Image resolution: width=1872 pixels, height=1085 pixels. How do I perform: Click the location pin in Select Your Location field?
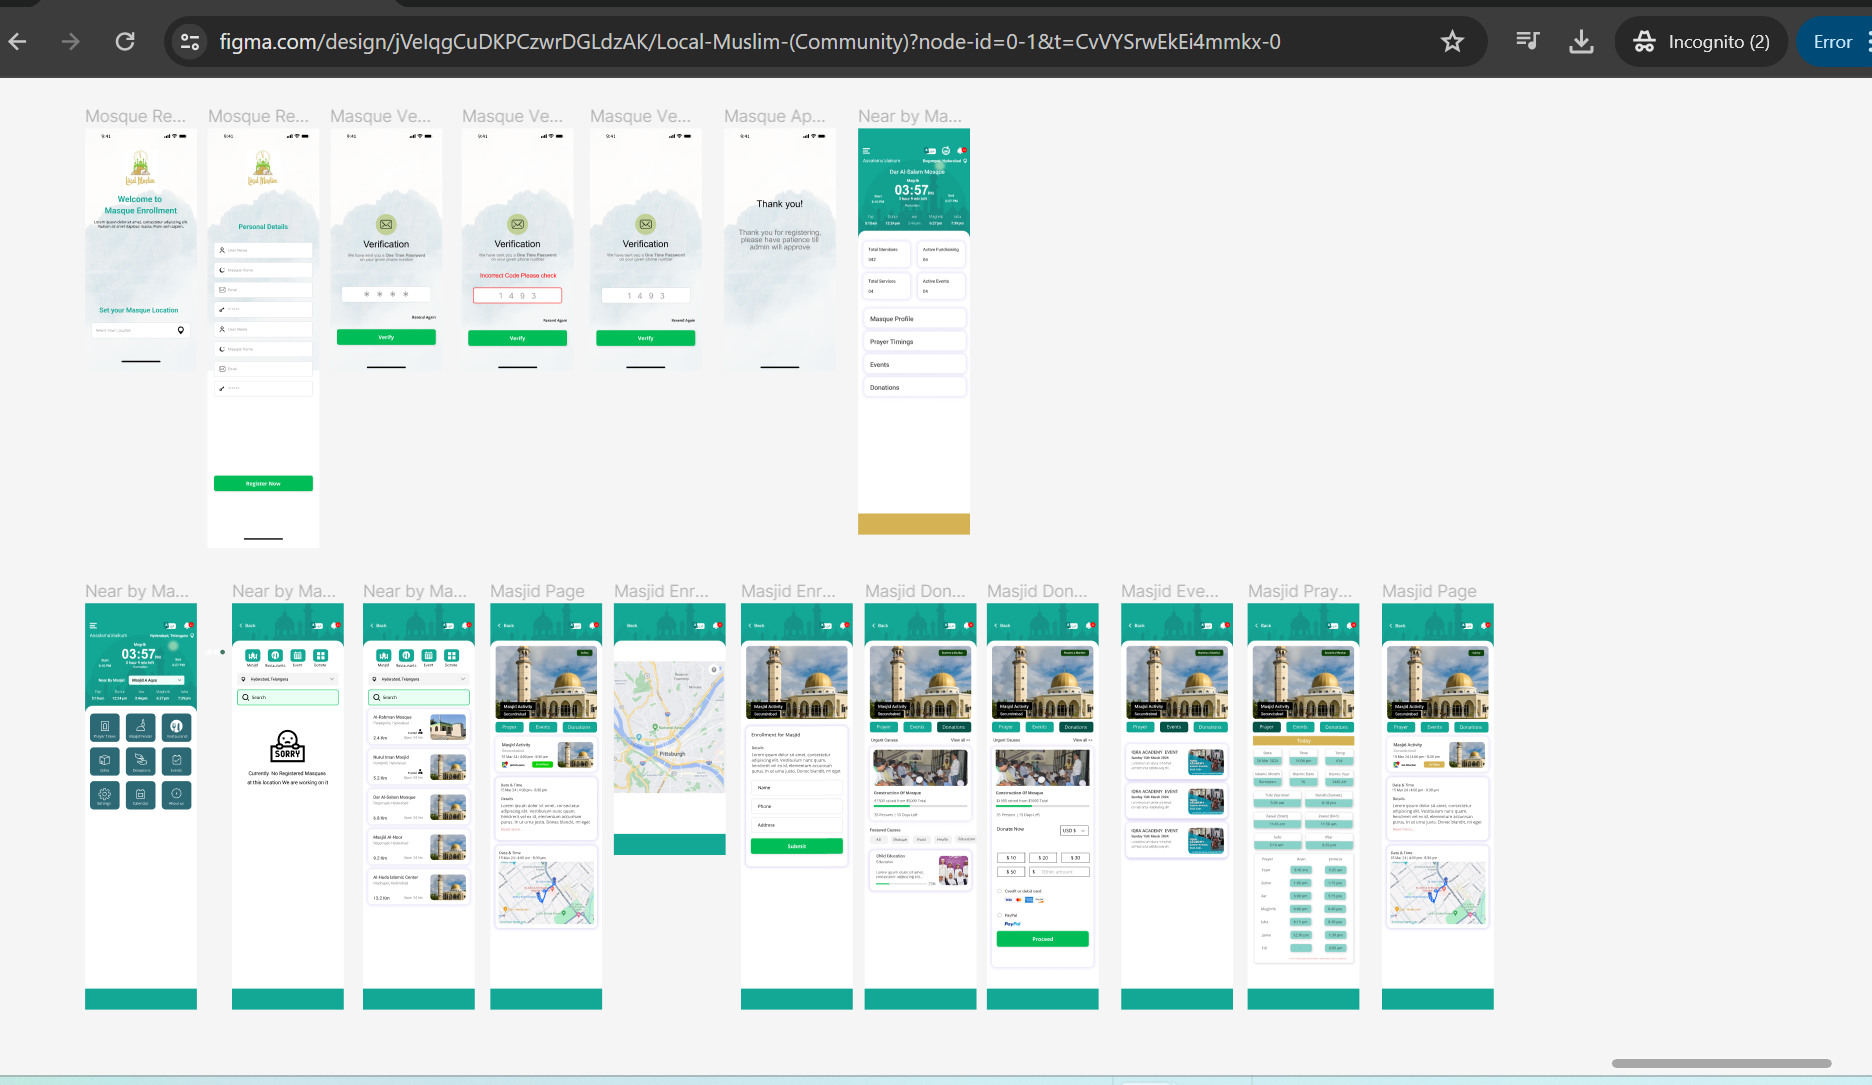(x=181, y=330)
